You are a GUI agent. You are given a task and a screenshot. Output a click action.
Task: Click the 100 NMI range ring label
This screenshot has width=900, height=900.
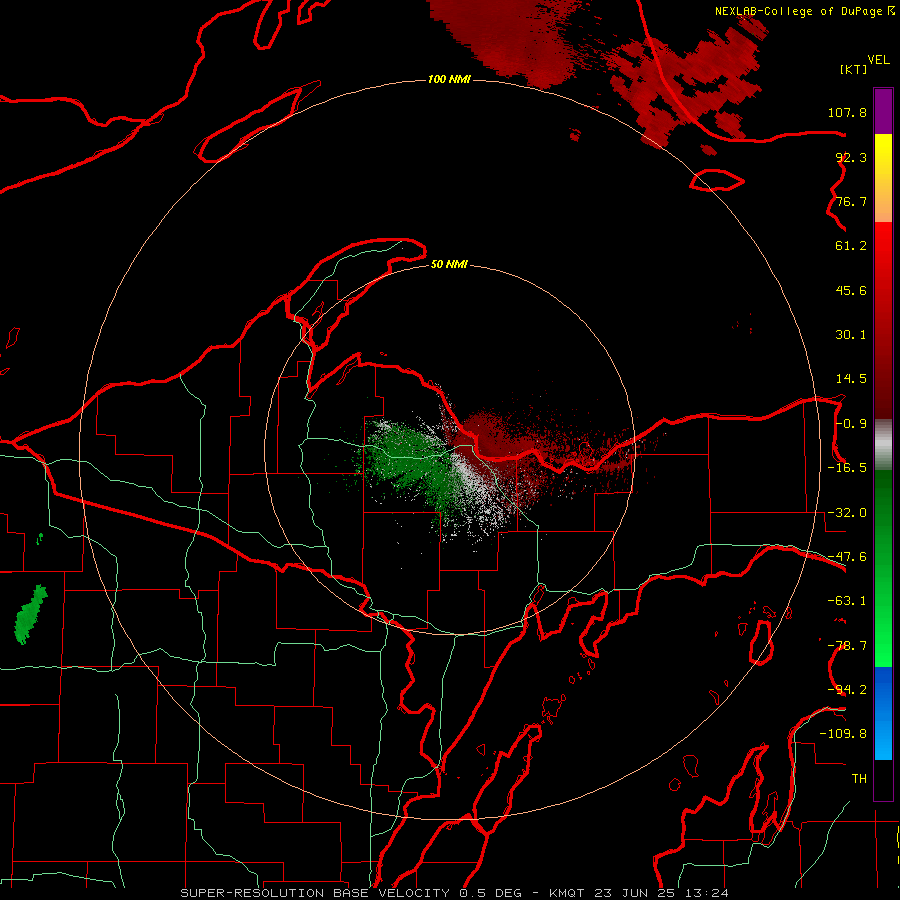coord(449,79)
